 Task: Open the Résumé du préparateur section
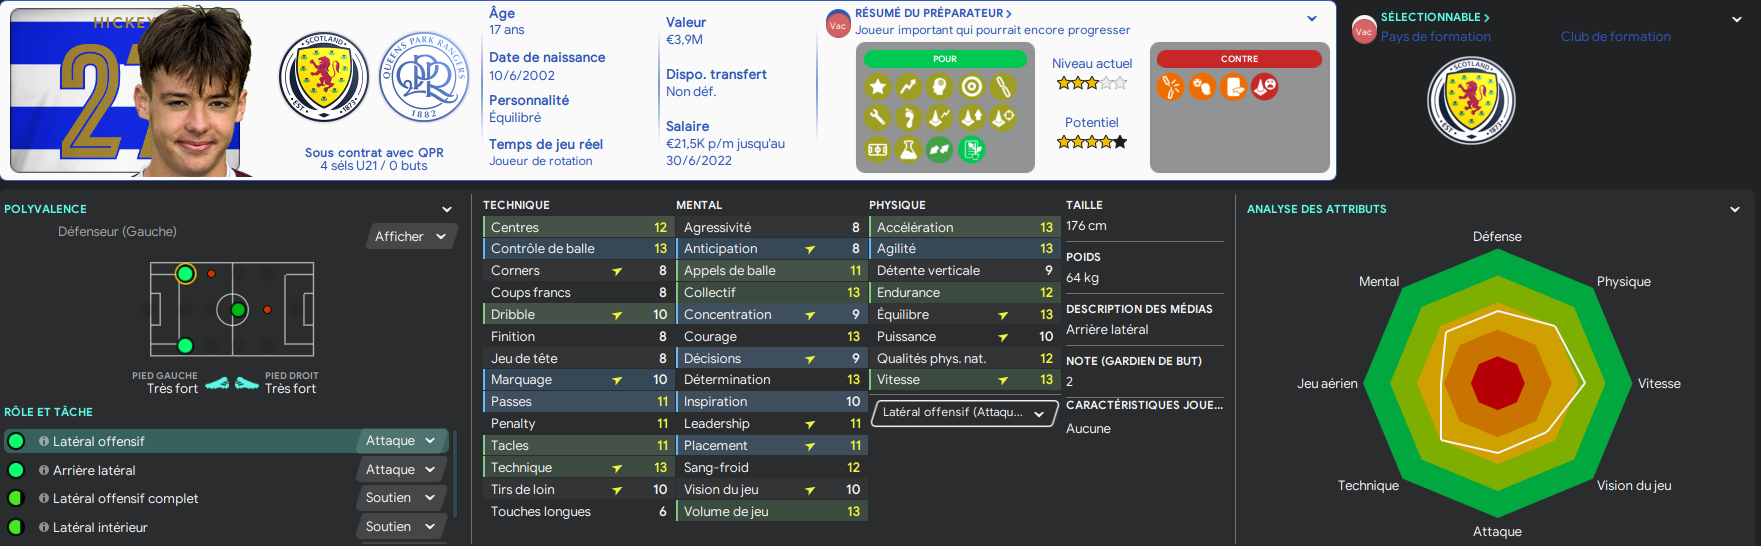[x=933, y=13]
